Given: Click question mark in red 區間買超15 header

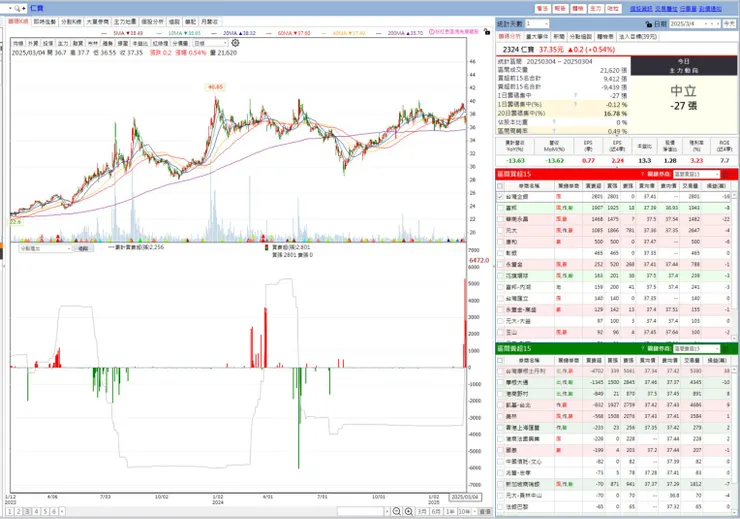Looking at the screenshot, I should (x=642, y=174).
